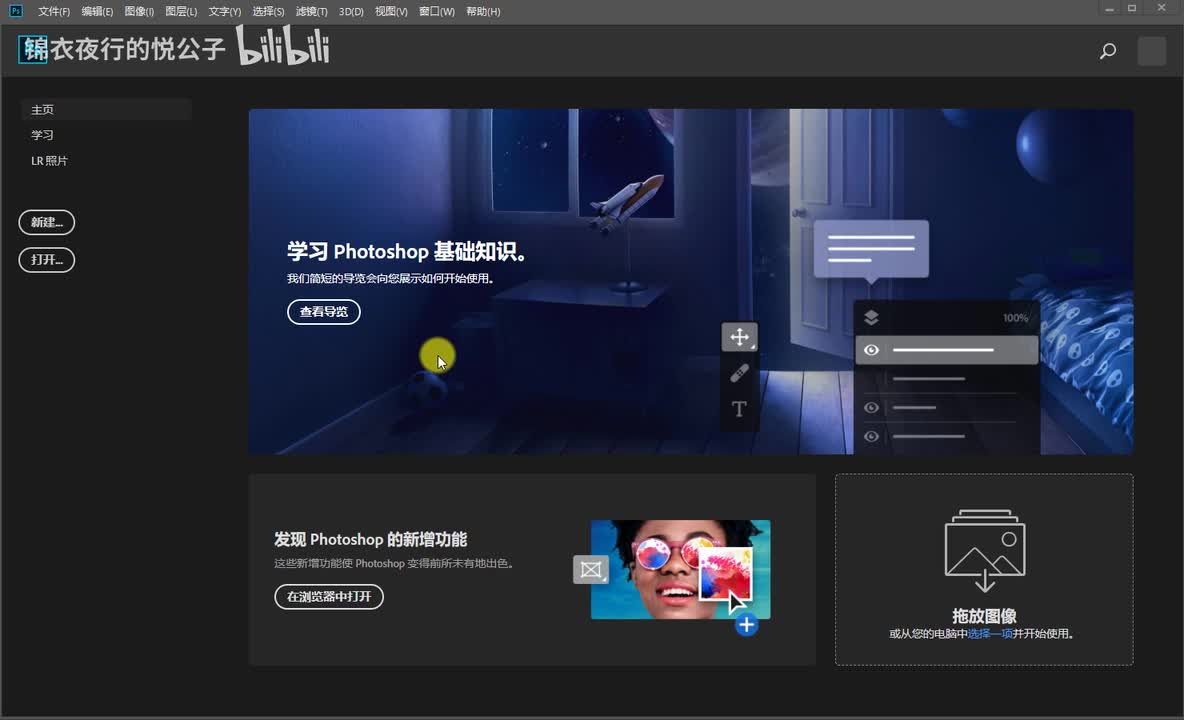Click the 在浏览器中打开 button
Screen dimensions: 1184x720
click(329, 596)
